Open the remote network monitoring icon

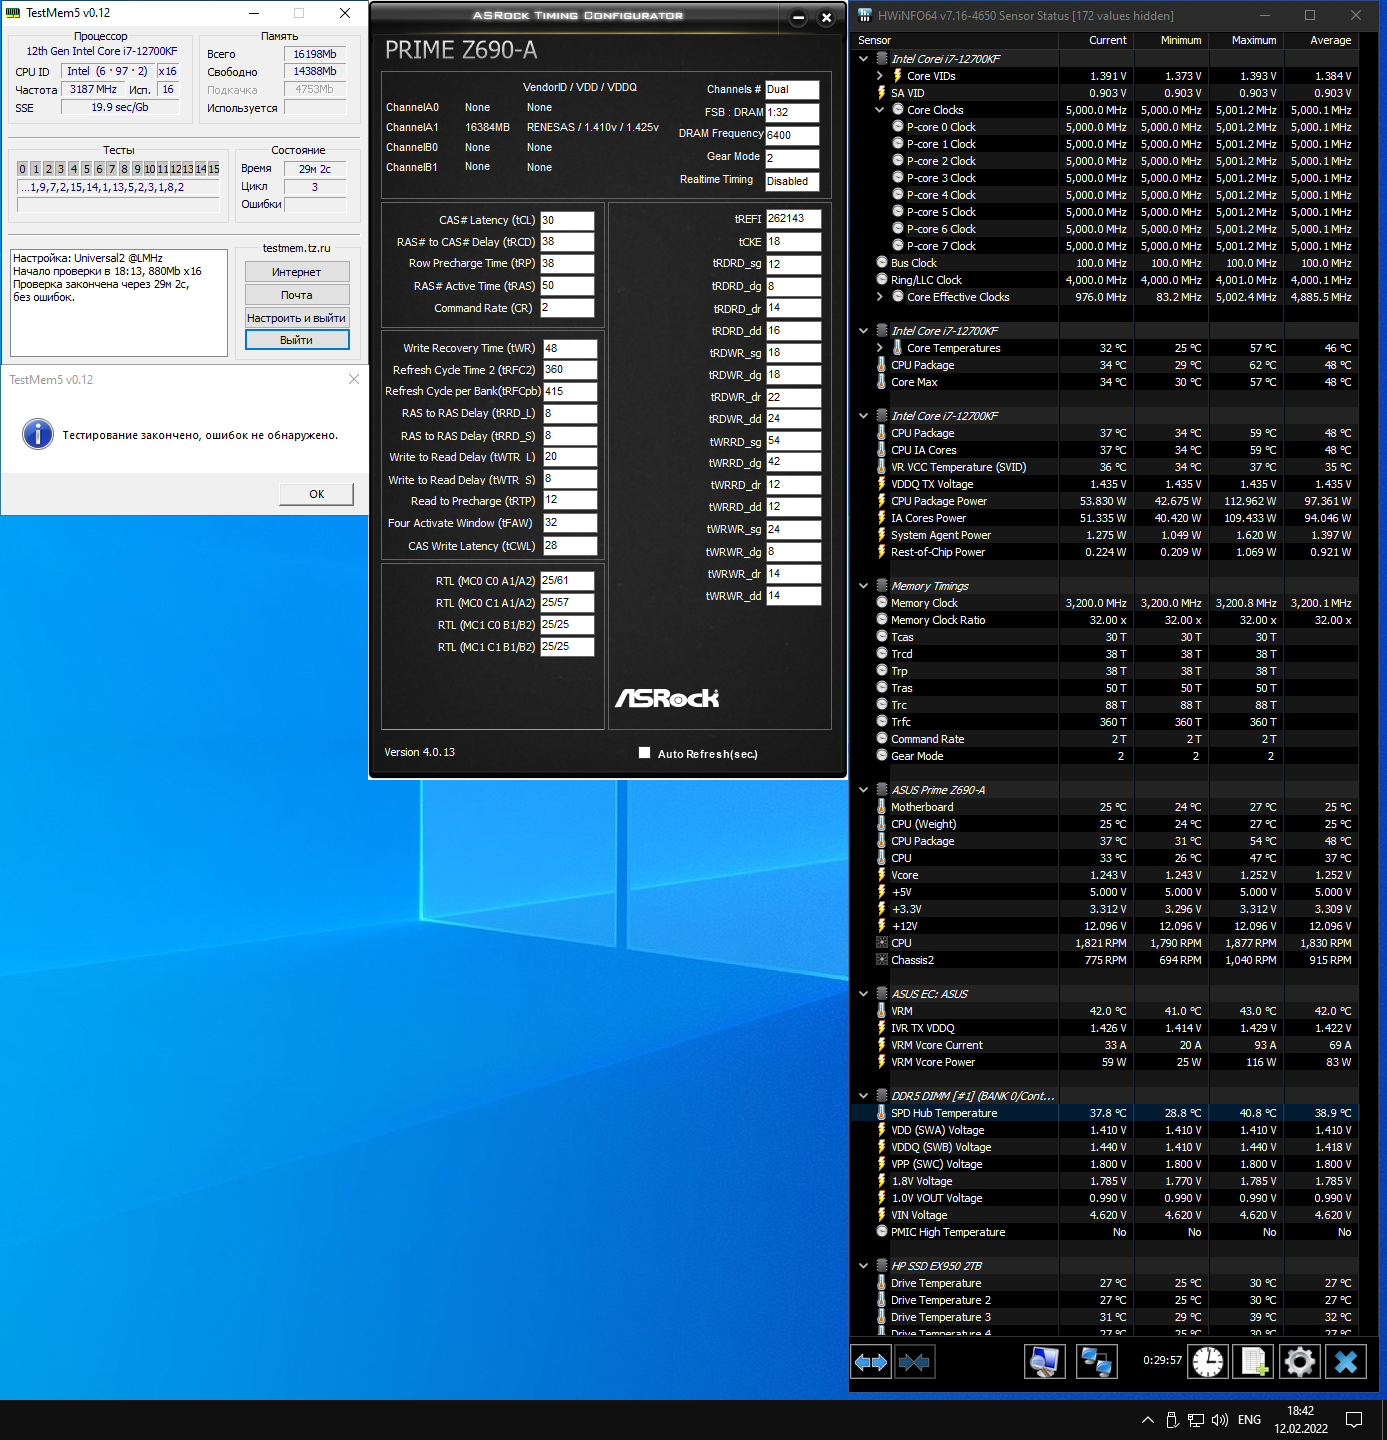(x=1097, y=1361)
